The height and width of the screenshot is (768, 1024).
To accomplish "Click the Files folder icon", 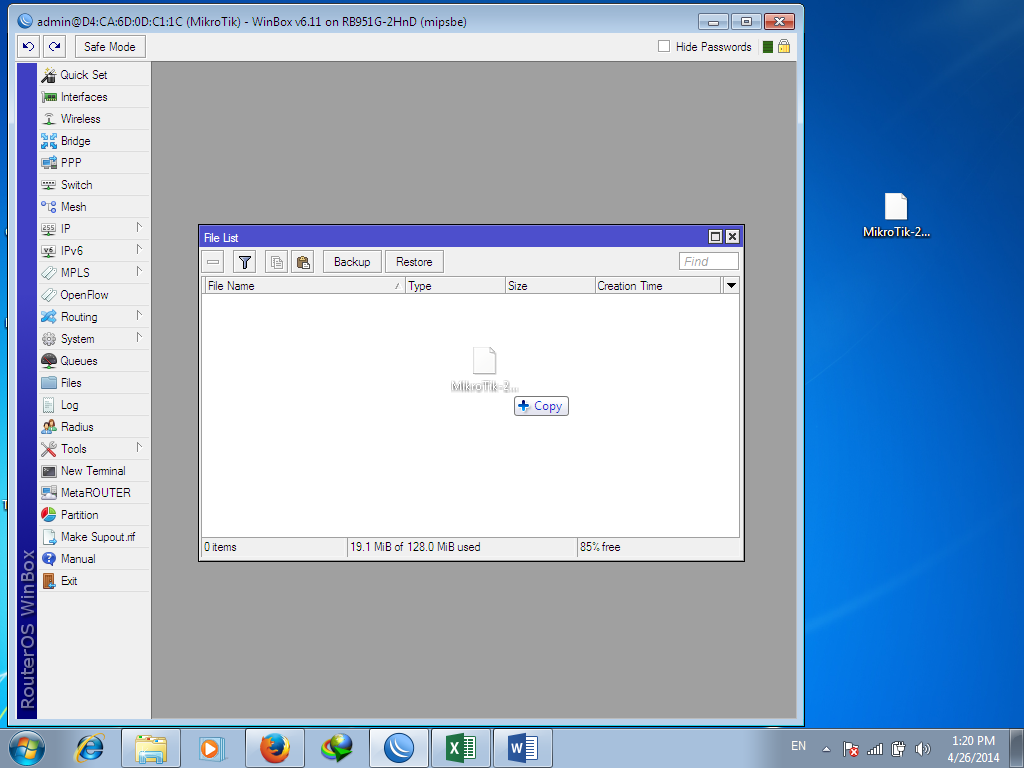I will pyautogui.click(x=49, y=383).
